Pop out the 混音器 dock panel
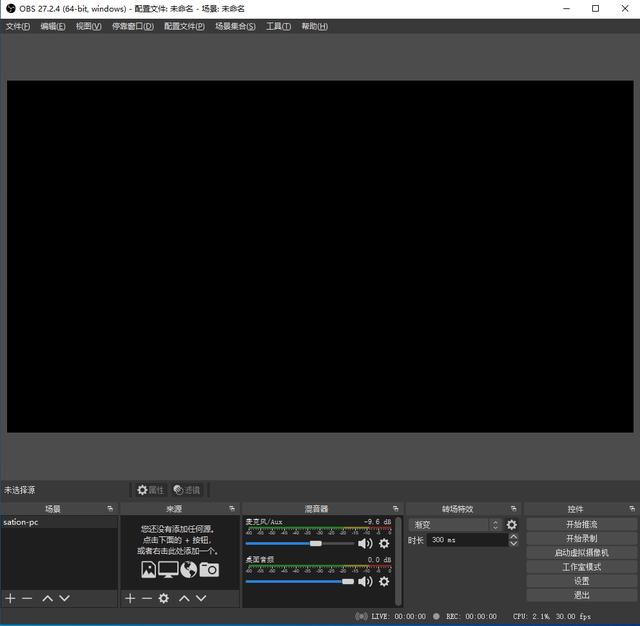 395,509
